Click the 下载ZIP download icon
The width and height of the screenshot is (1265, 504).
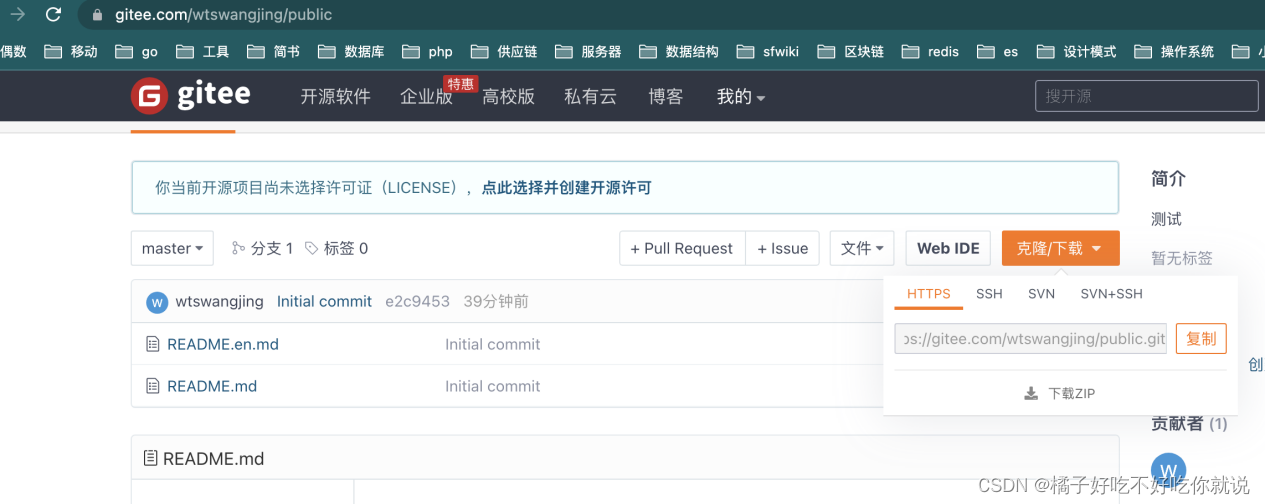click(x=1031, y=394)
